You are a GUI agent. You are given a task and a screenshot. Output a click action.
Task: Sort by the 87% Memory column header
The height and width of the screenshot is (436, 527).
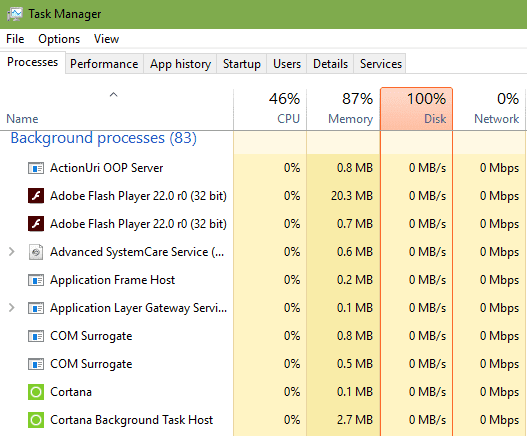343,109
